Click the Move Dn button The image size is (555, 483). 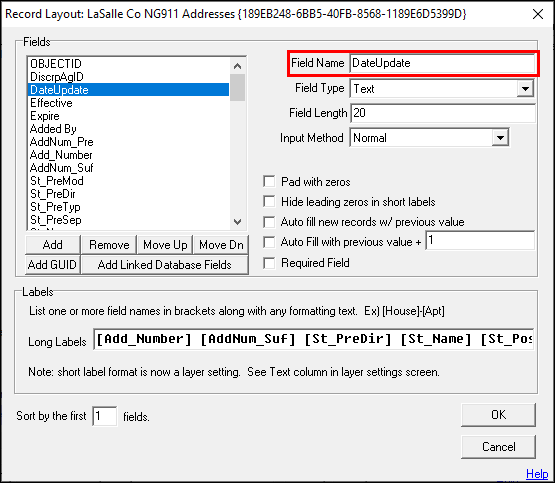[221, 245]
